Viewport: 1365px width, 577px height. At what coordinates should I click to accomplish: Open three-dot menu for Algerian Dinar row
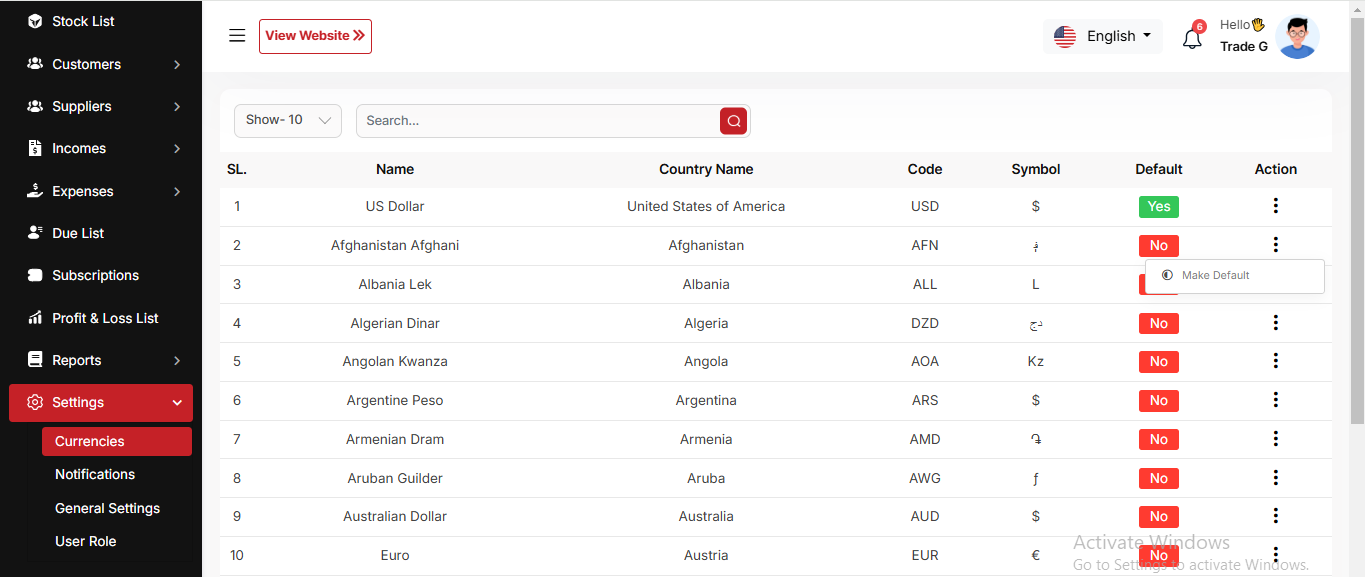click(1275, 323)
